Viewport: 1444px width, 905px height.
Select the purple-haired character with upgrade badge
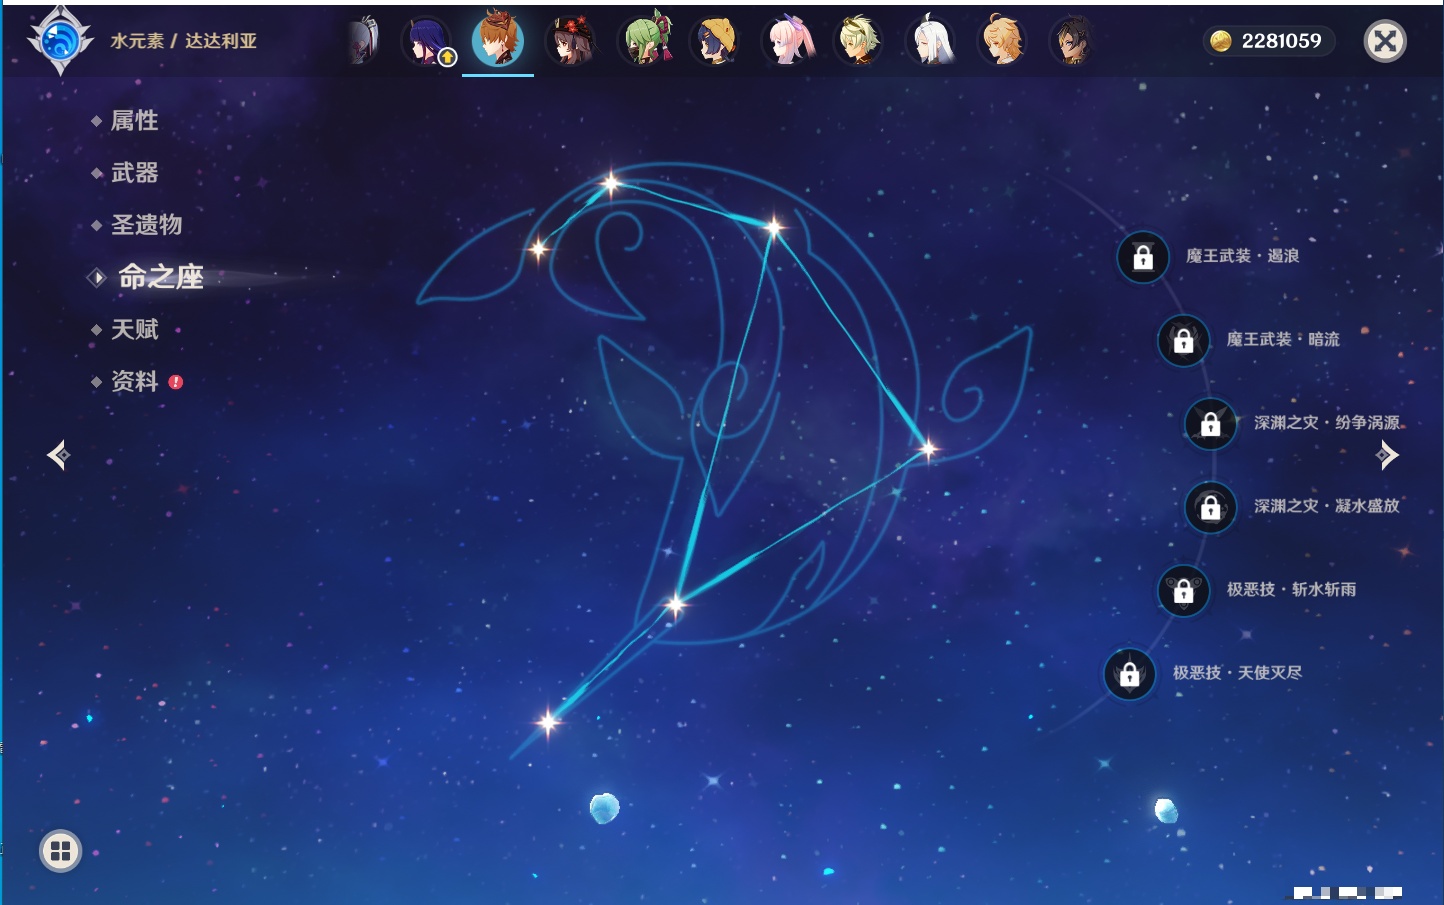[x=428, y=41]
